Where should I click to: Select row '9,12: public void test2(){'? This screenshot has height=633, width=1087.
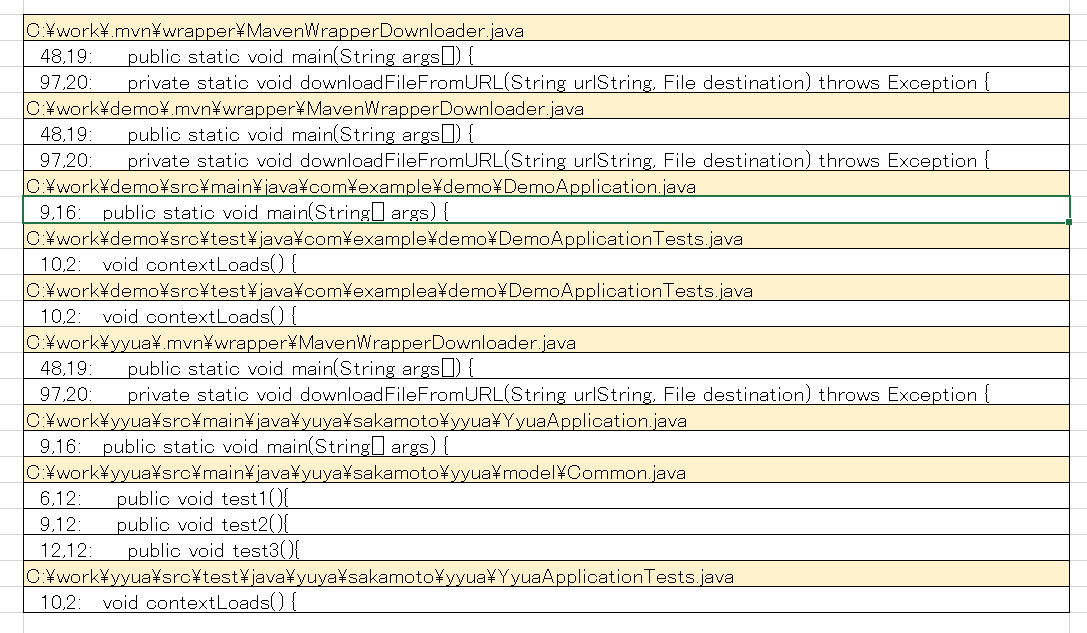pyautogui.click(x=546, y=522)
